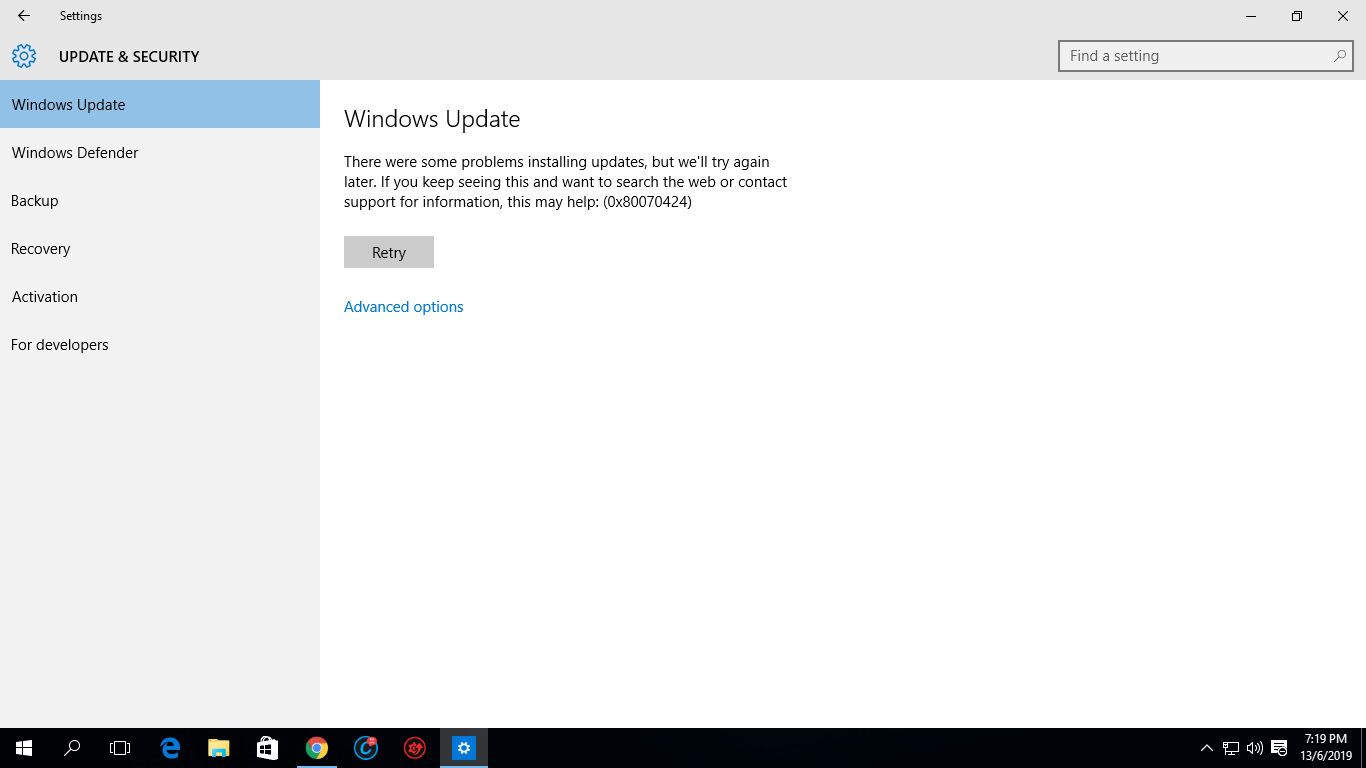The image size is (1366, 768).
Task: Open the blue circular app on the taskbar
Action: 366,748
